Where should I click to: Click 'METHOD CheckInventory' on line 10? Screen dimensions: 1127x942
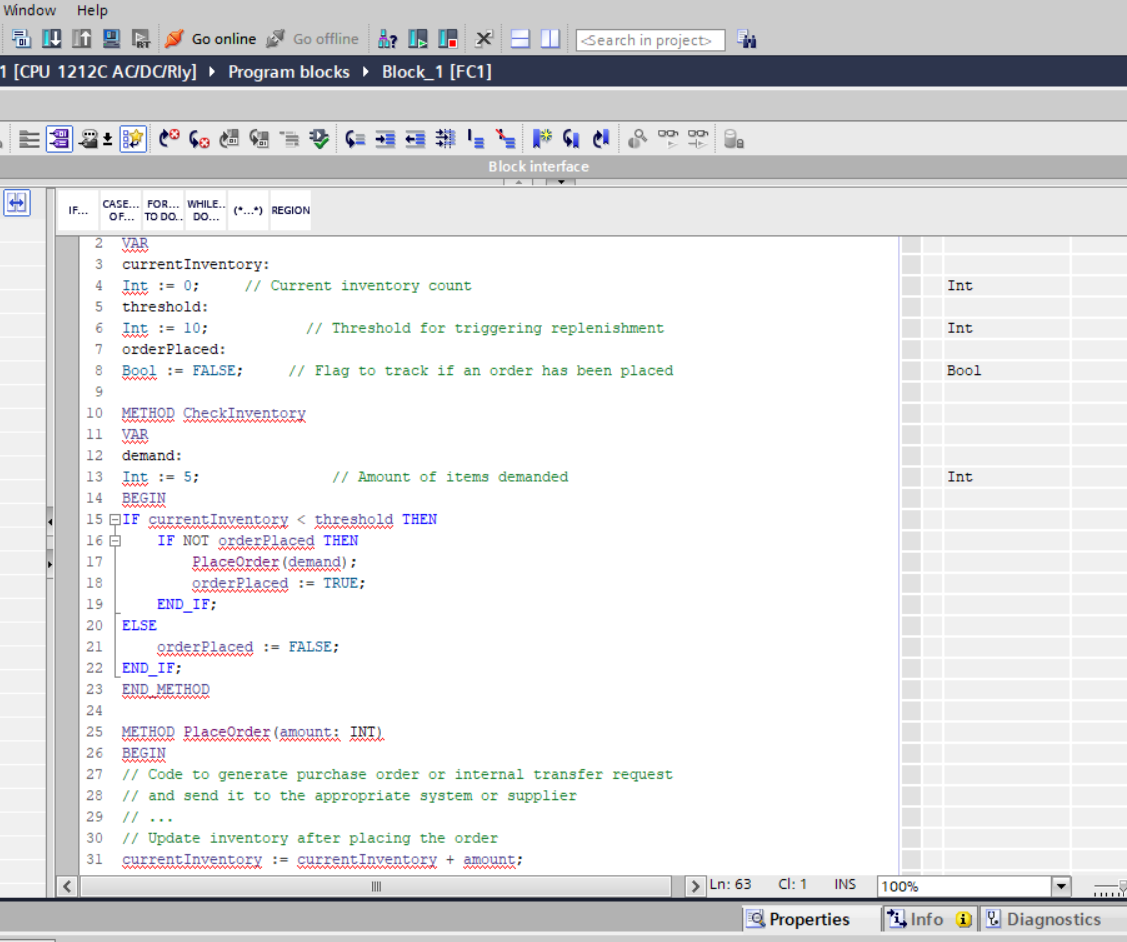click(x=213, y=413)
